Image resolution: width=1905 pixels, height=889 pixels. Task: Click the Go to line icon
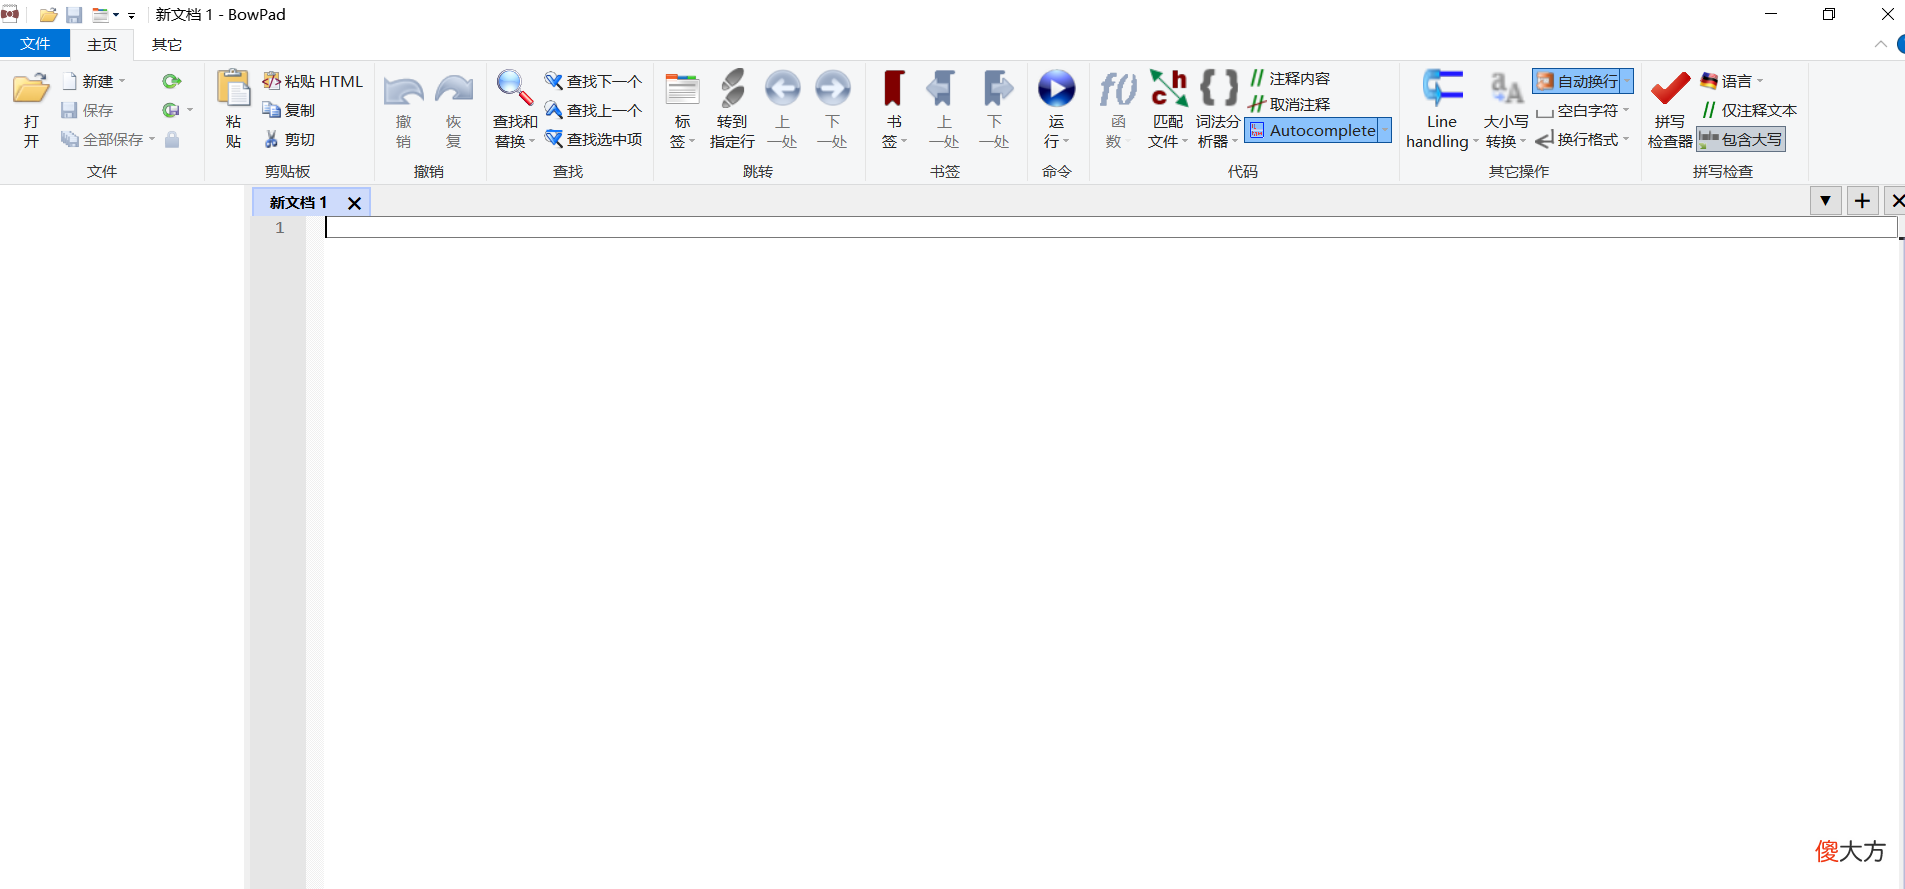pyautogui.click(x=732, y=88)
